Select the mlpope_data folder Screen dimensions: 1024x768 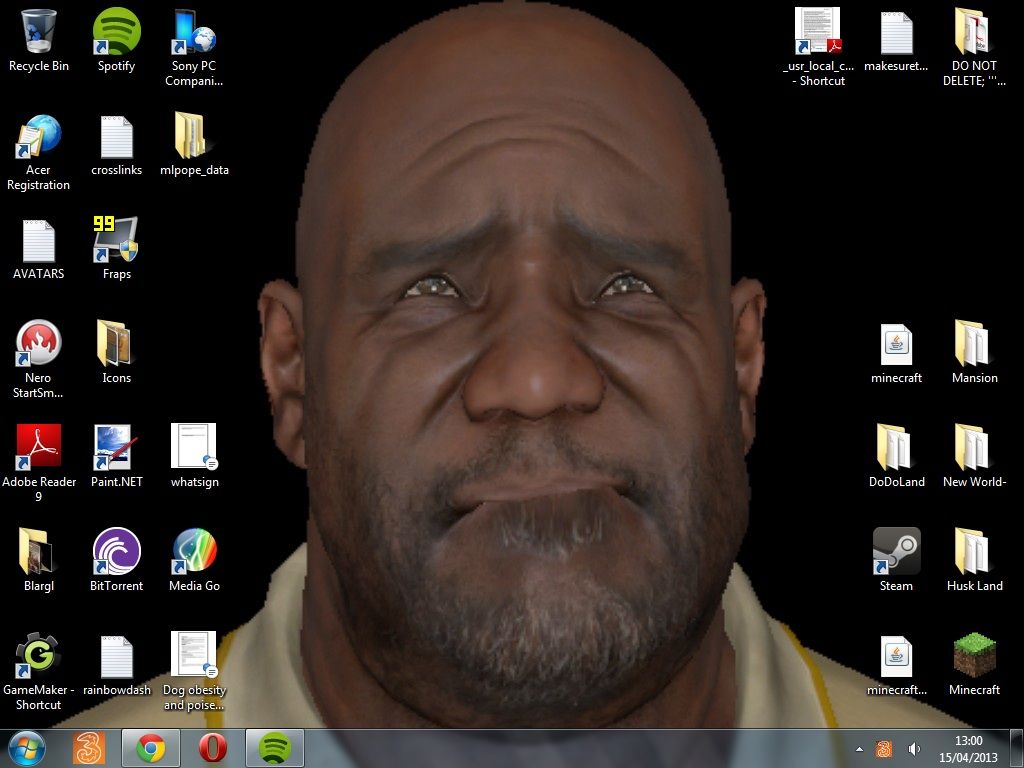(194, 145)
